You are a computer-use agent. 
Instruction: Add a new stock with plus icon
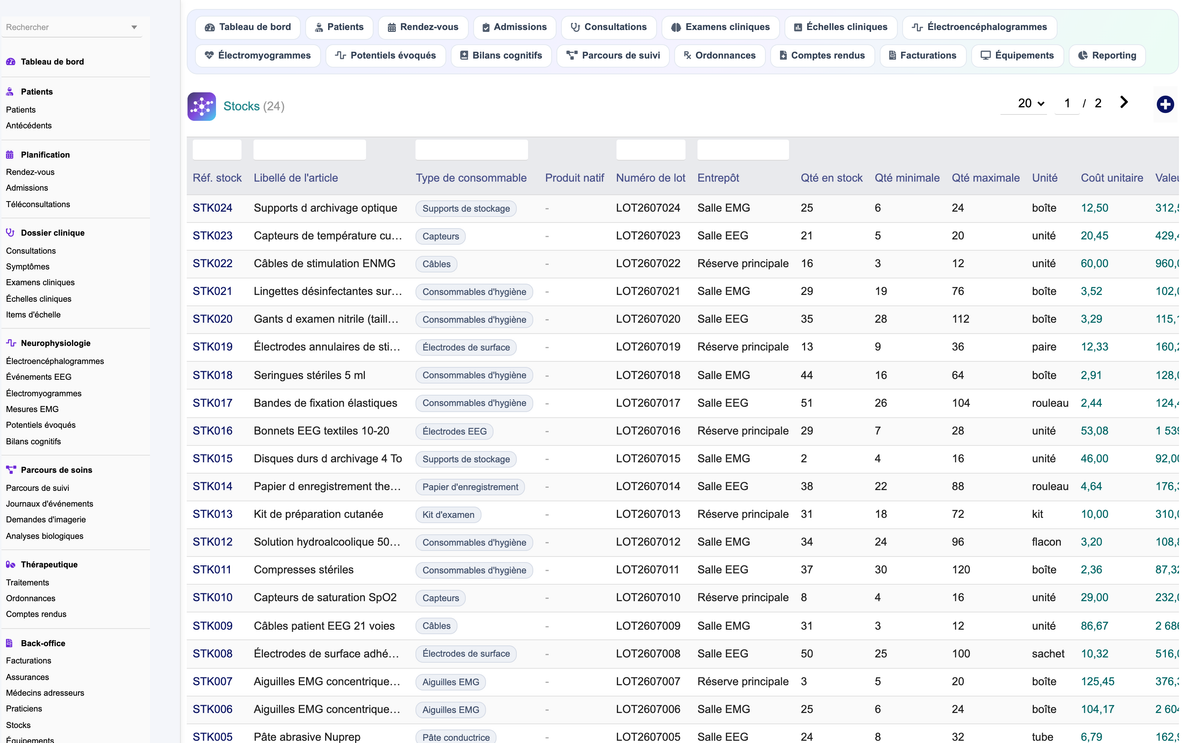pos(1165,104)
